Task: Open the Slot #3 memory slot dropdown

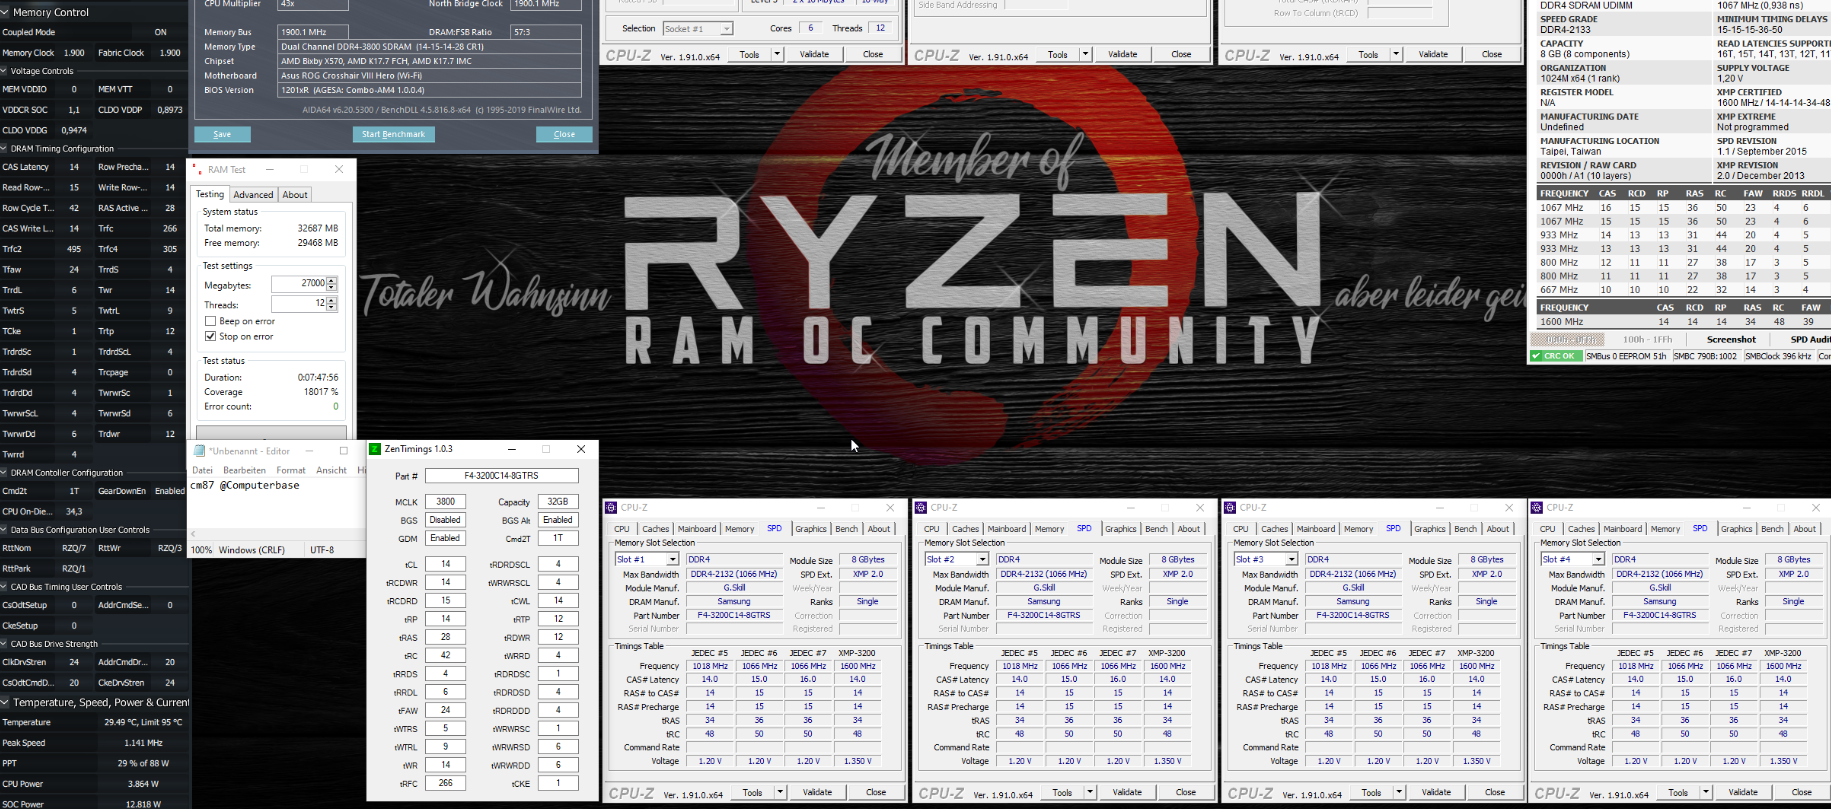Action: coord(1291,560)
